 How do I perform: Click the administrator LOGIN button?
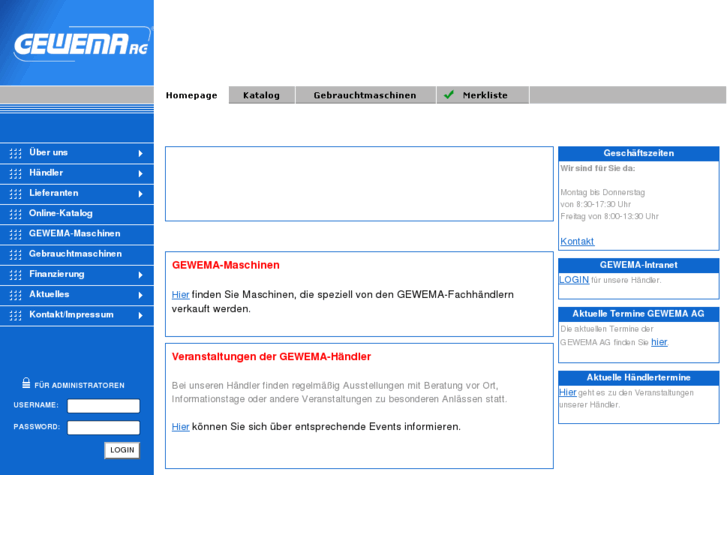point(122,450)
